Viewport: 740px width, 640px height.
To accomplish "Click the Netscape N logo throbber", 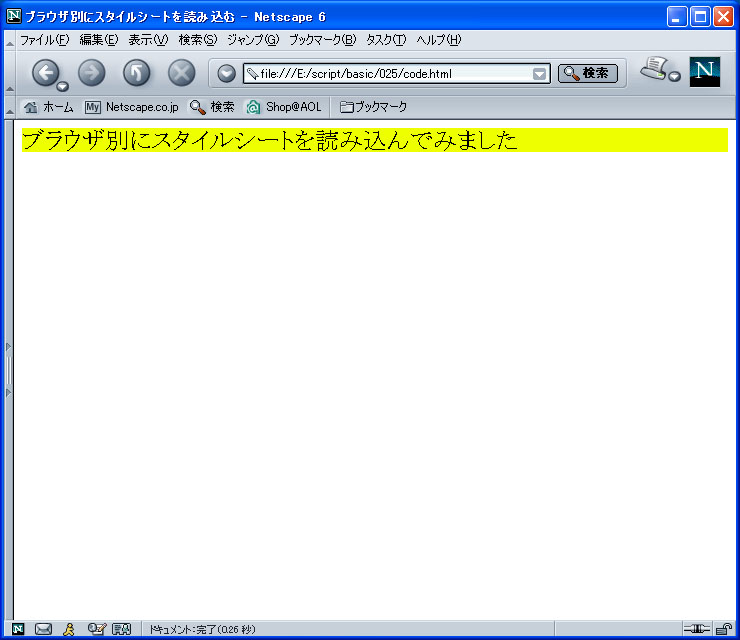I will pos(705,72).
